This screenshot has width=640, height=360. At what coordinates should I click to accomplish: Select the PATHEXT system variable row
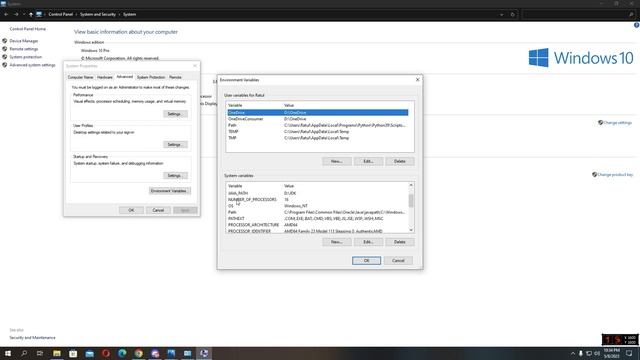pos(318,219)
